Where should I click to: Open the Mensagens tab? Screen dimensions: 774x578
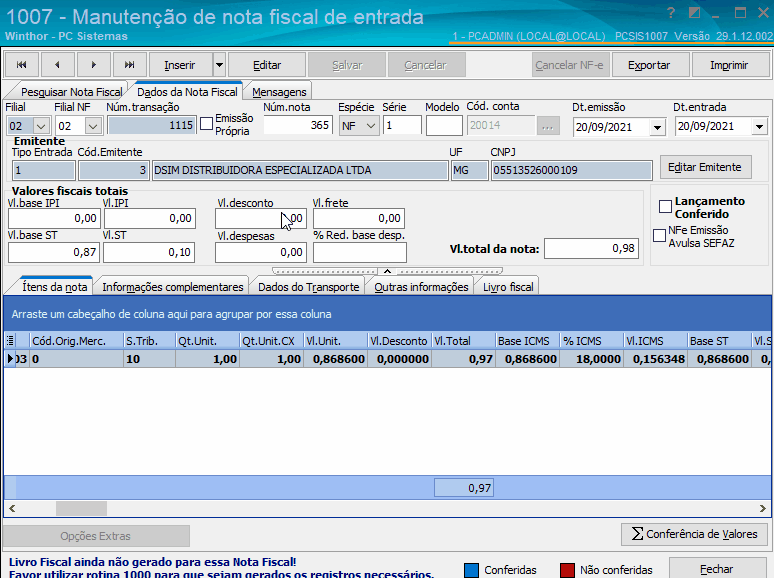[x=279, y=92]
